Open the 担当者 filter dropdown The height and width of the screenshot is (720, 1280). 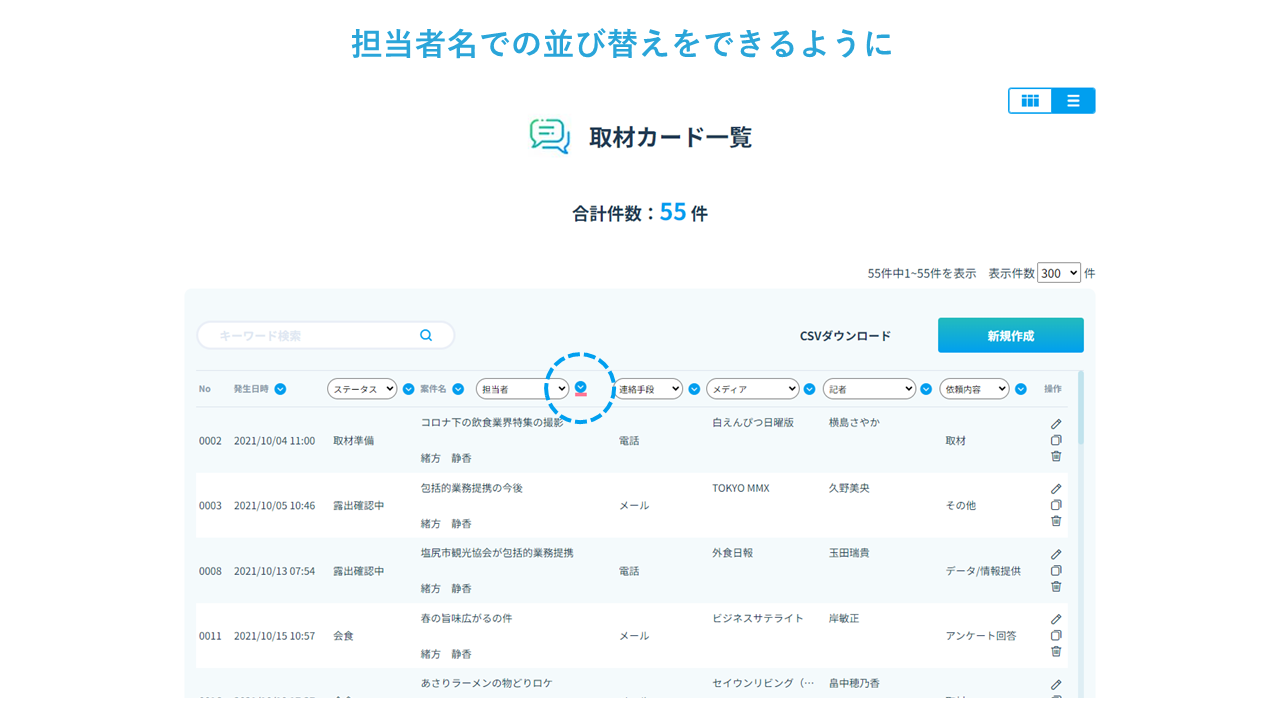point(522,389)
